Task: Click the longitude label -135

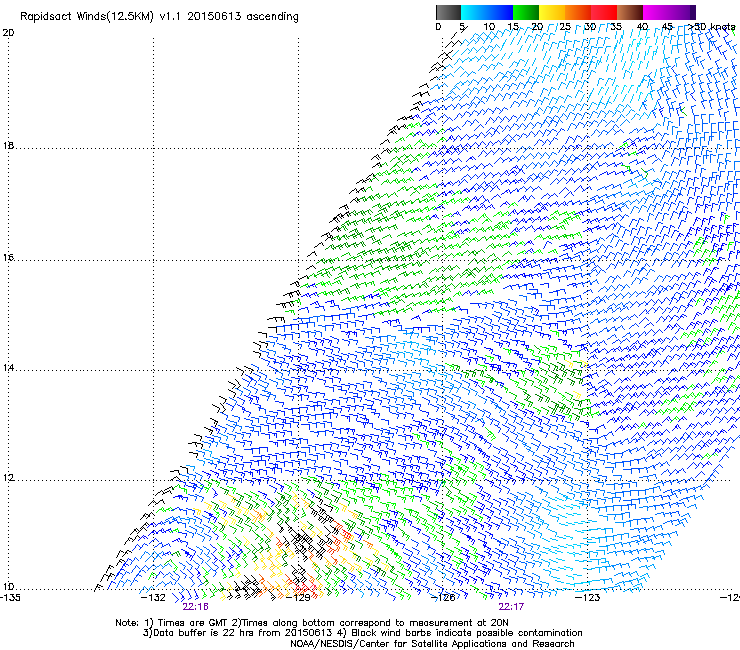Action: tap(9, 597)
